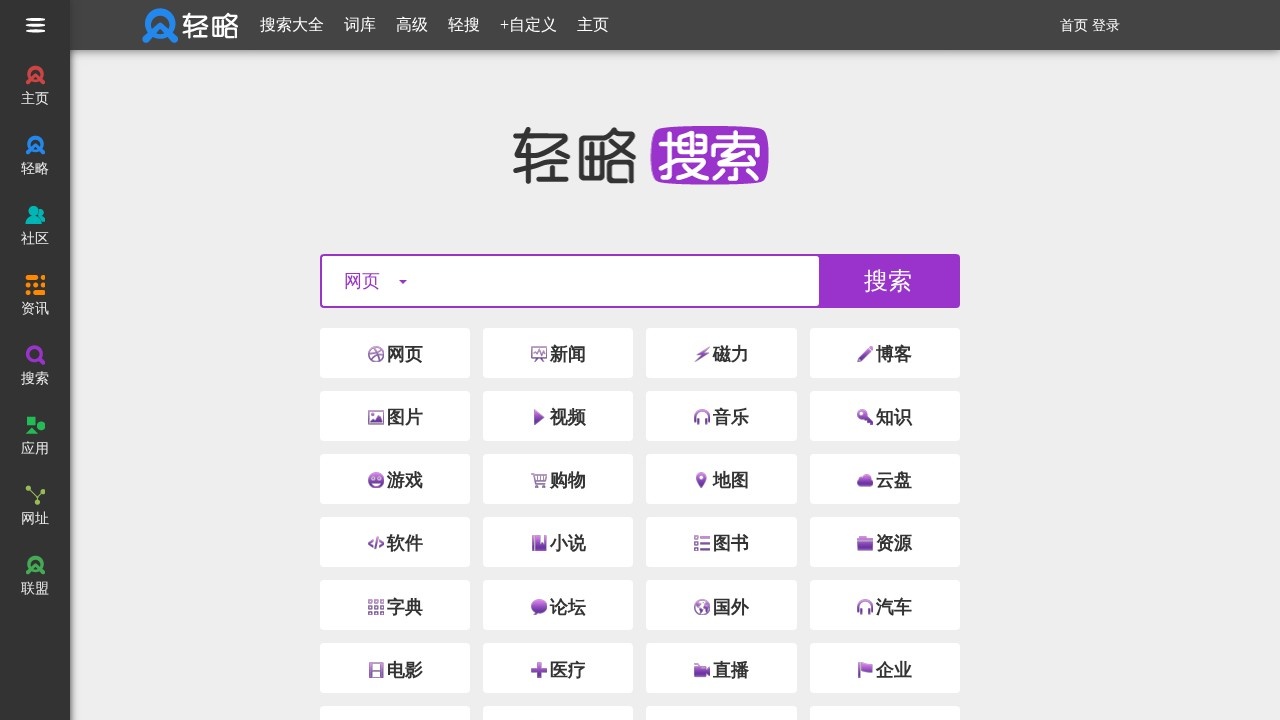Click the 主页 home icon in sidebar
The width and height of the screenshot is (1280, 720).
34,84
